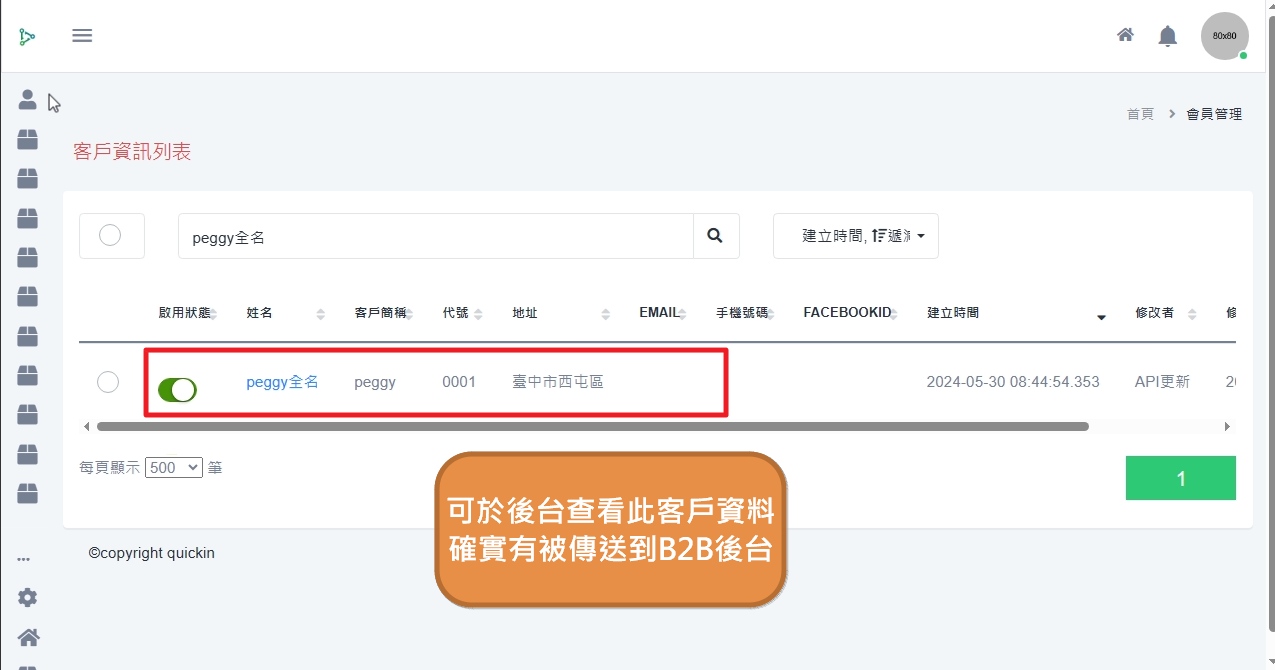Open the member user icon in sidebar

click(x=28, y=100)
